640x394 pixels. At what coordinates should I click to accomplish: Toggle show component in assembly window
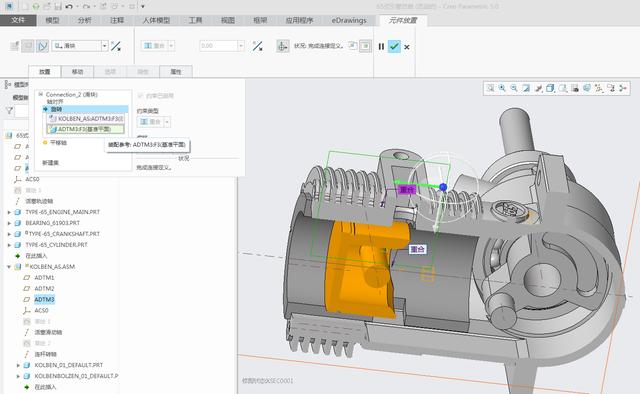[365, 46]
